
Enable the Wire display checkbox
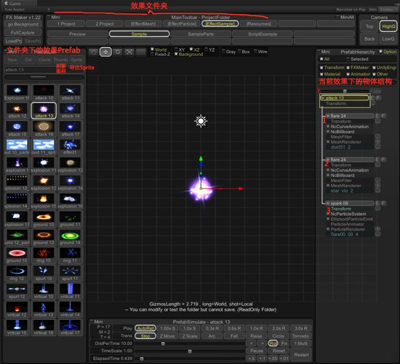[x=256, y=52]
